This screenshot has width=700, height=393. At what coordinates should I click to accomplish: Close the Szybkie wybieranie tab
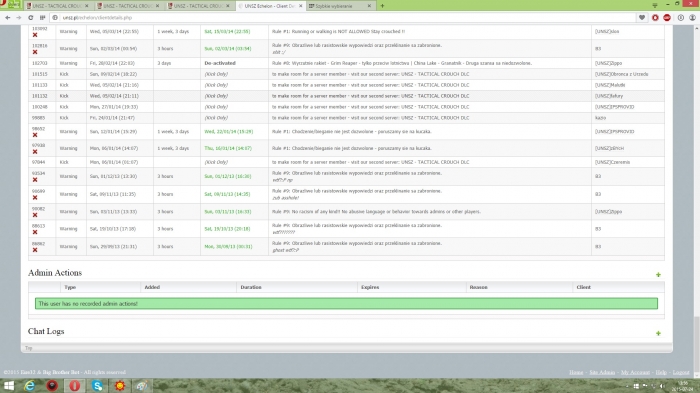point(369,6)
